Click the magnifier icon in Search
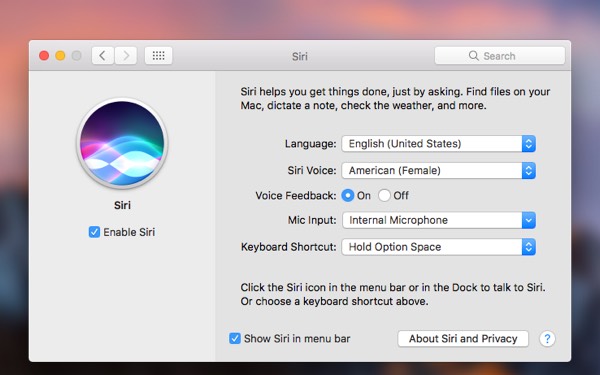600x375 pixels. [473, 55]
